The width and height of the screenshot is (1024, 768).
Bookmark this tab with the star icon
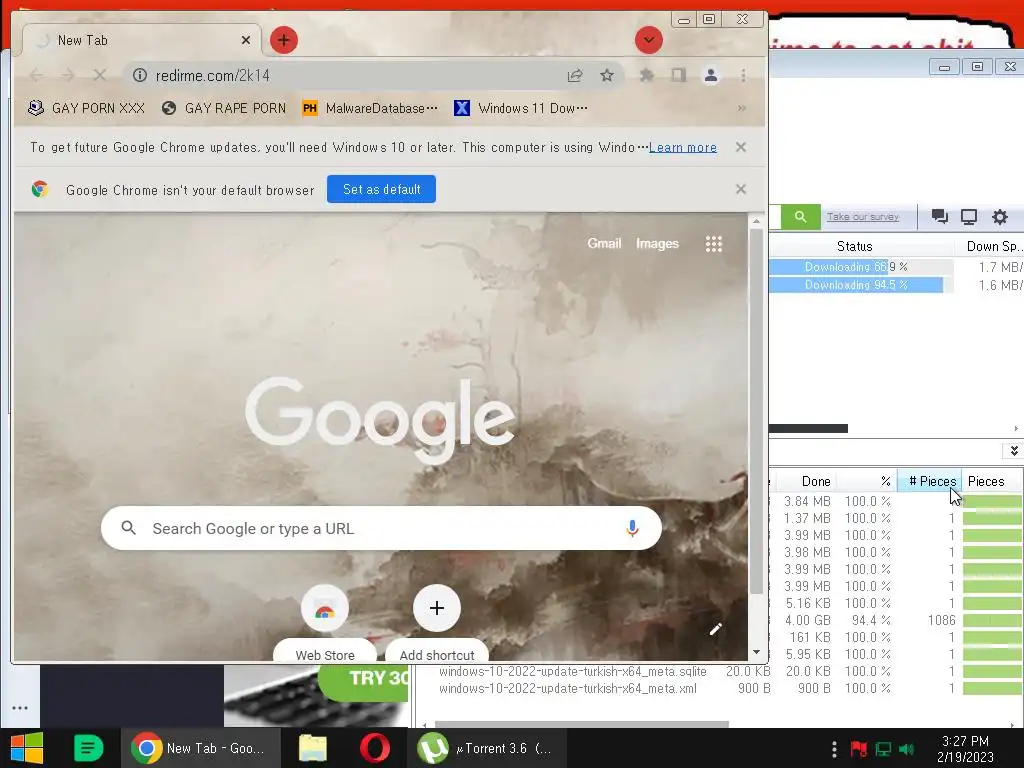tap(607, 76)
